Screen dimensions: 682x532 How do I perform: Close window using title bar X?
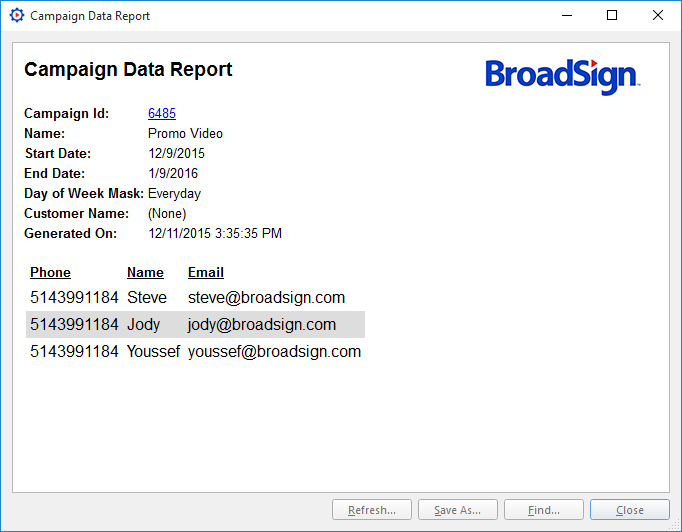click(x=657, y=16)
